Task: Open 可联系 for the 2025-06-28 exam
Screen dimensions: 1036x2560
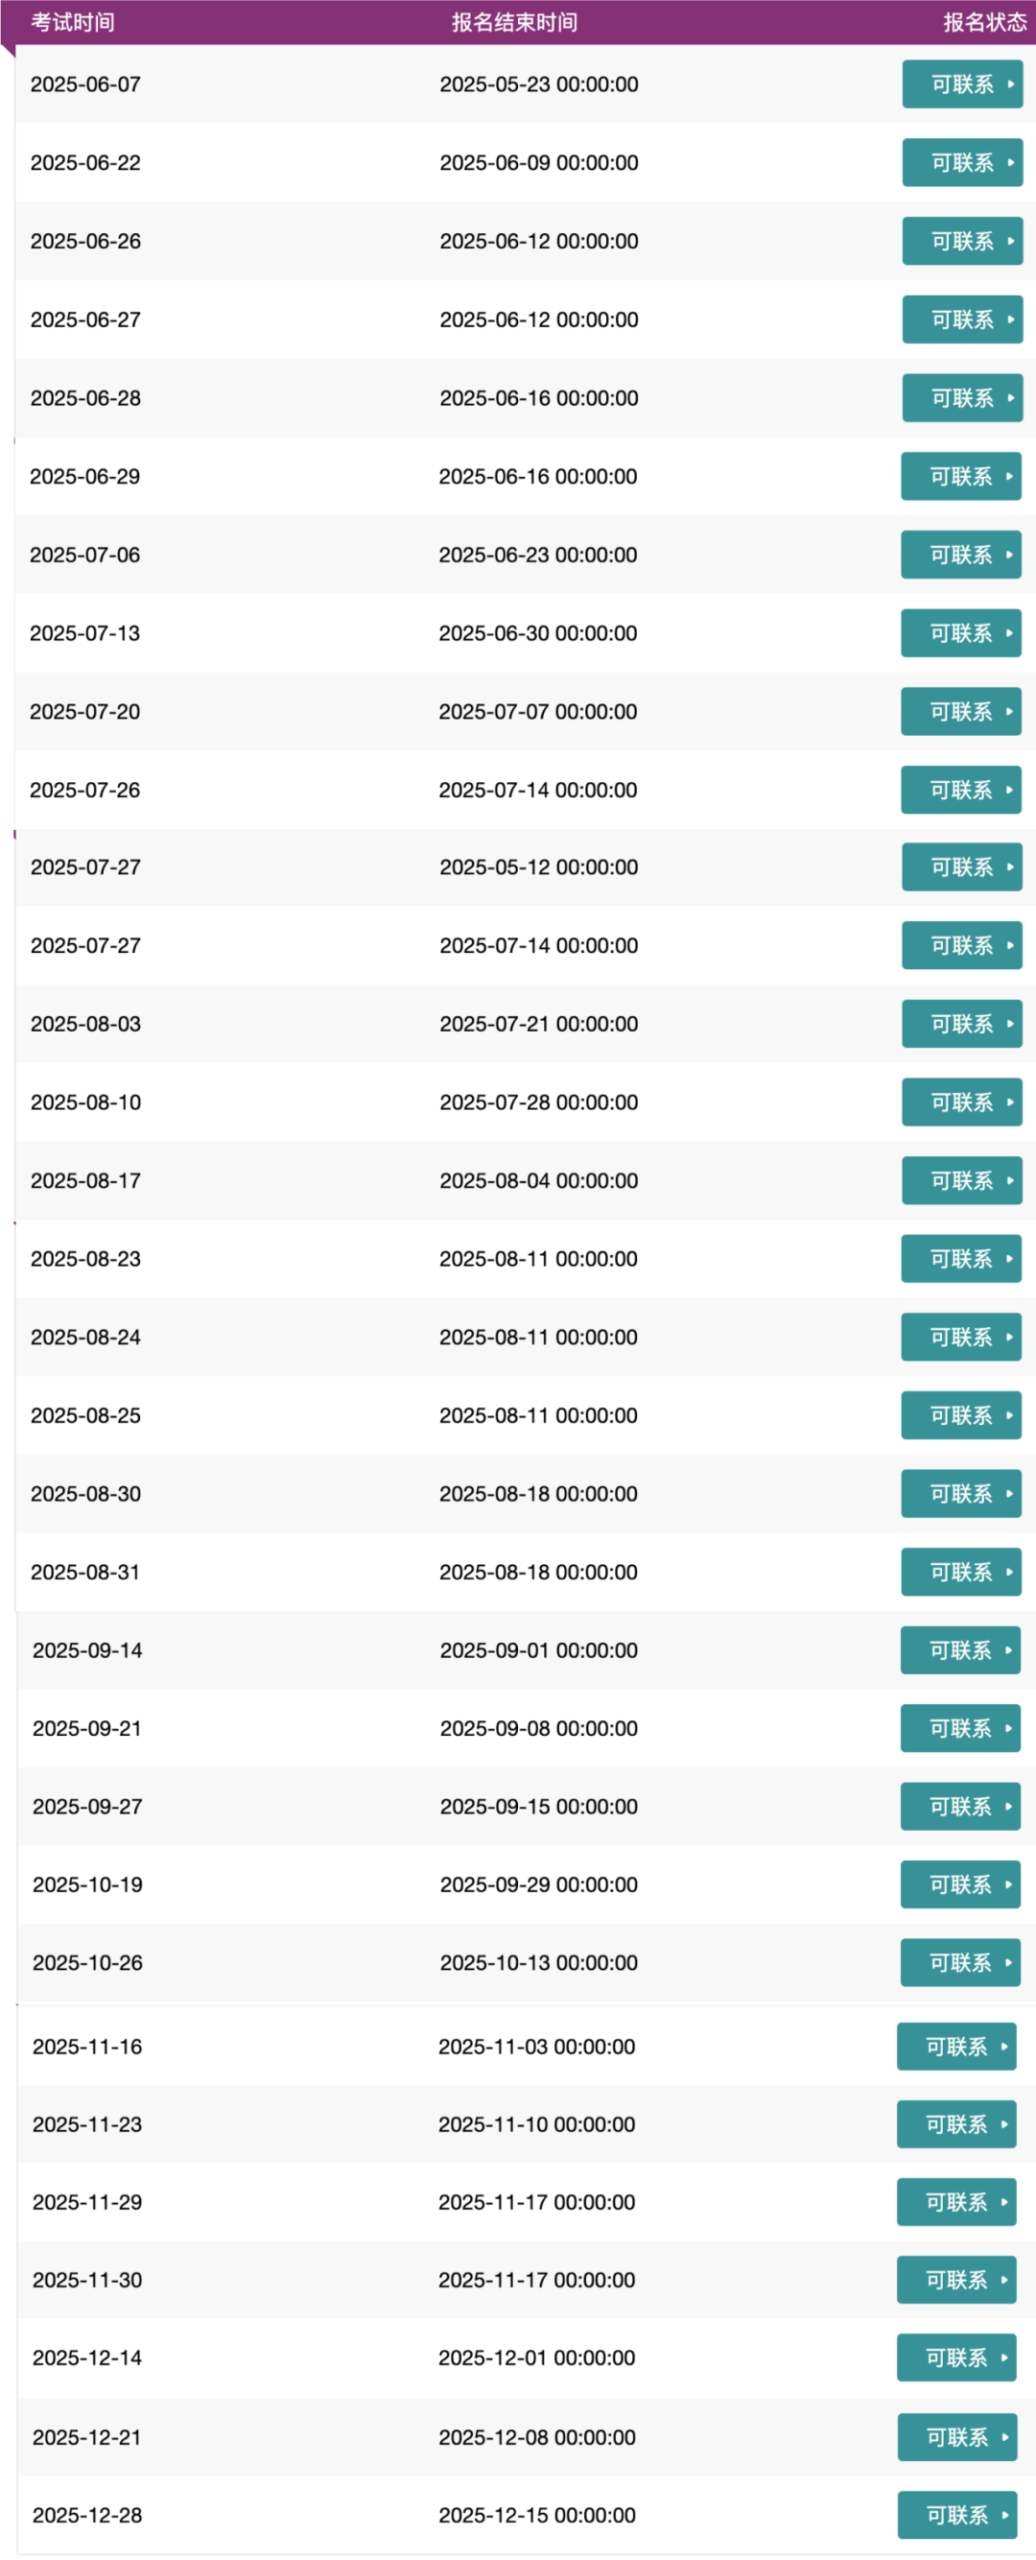Action: [962, 398]
